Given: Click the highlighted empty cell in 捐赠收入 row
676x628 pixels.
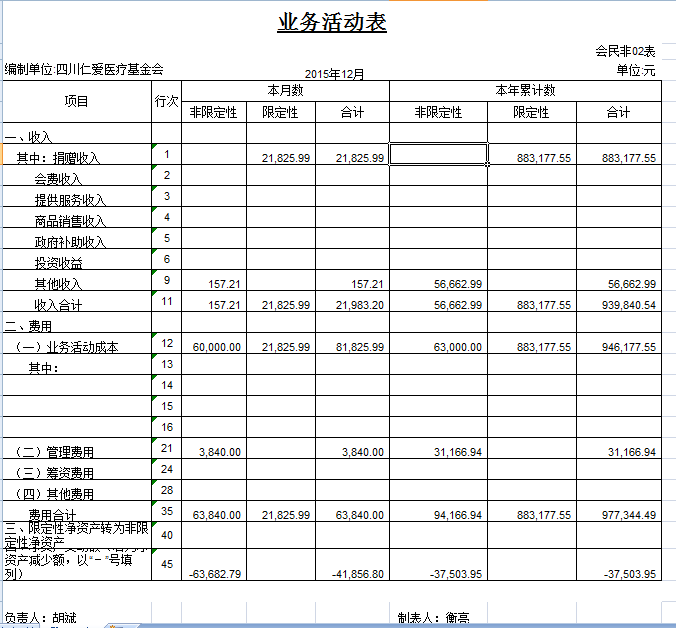Looking at the screenshot, I should (438, 154).
